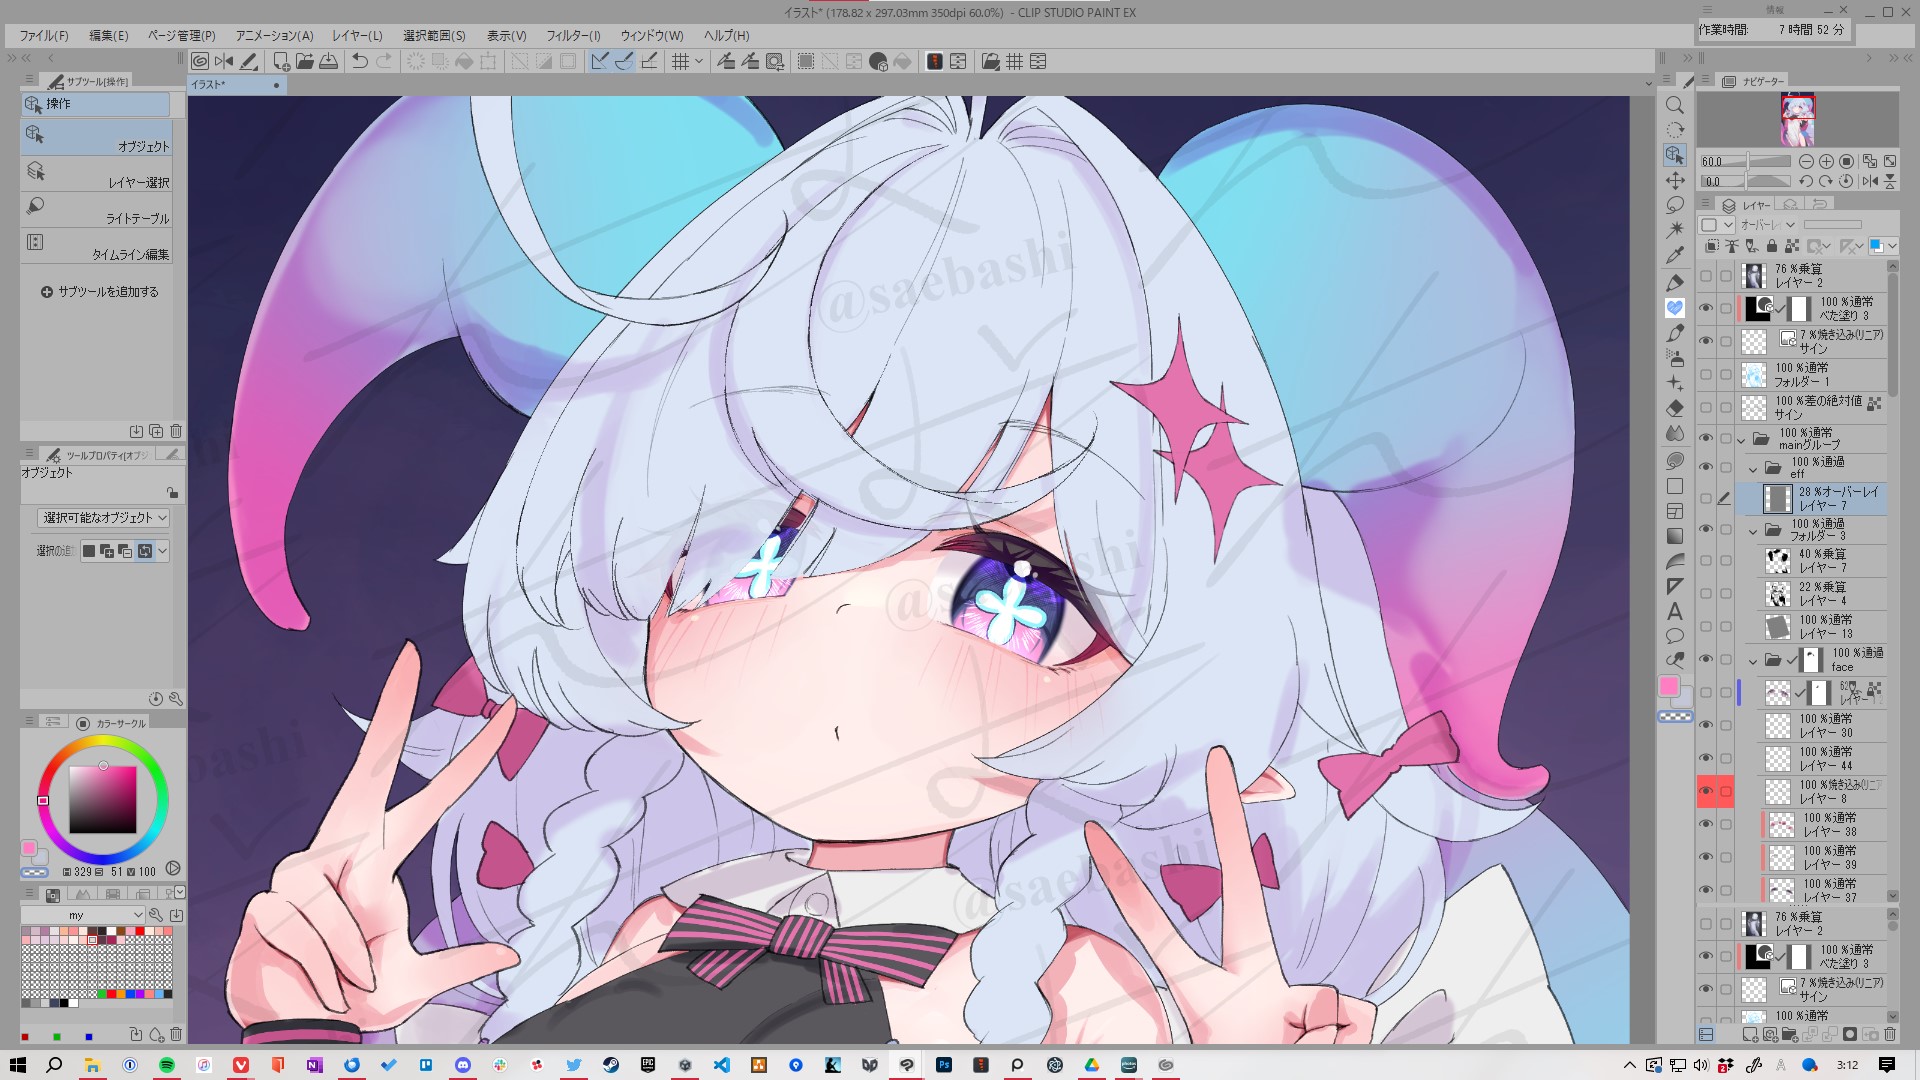
Task: Hide the mainグループ folder layer
Action: (x=1706, y=438)
